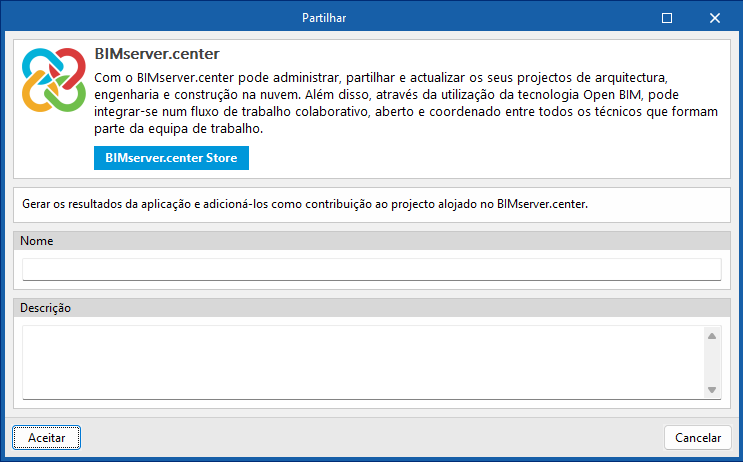Image resolution: width=743 pixels, height=463 pixels.
Task: Click inside the Descrição text area
Action: point(360,360)
